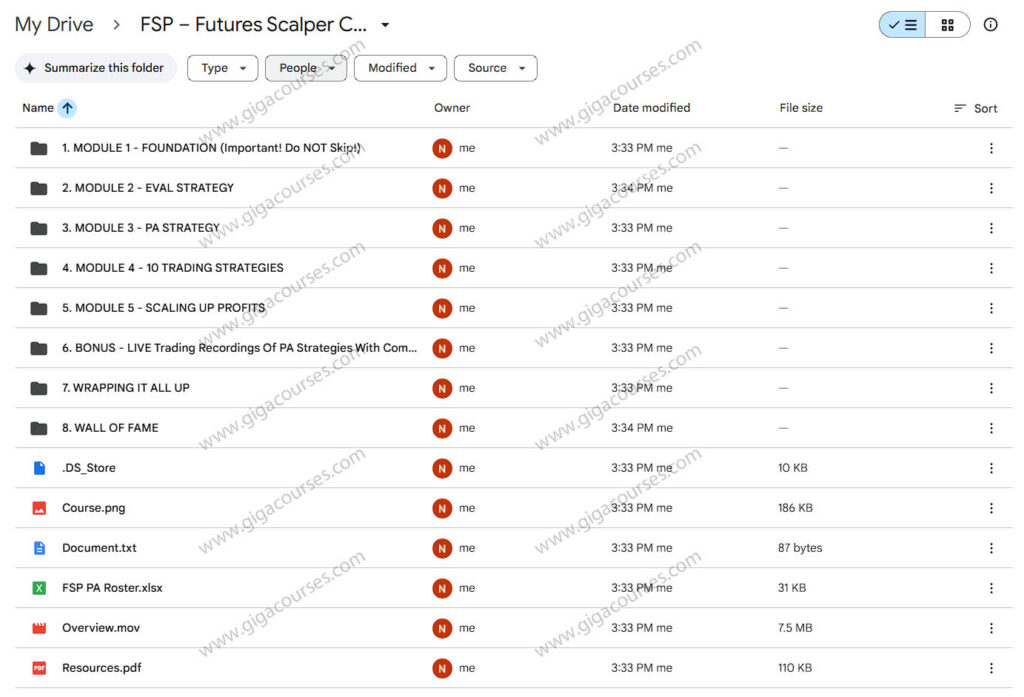Viewport: 1024px width, 697px height.
Task: Switch to grid view layout
Action: tap(946, 24)
